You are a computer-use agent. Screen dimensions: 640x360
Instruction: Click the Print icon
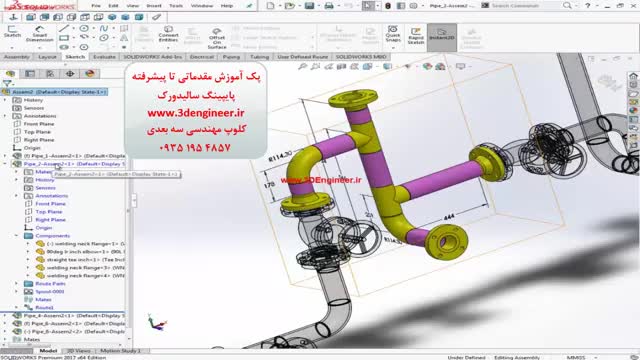[329, 6]
